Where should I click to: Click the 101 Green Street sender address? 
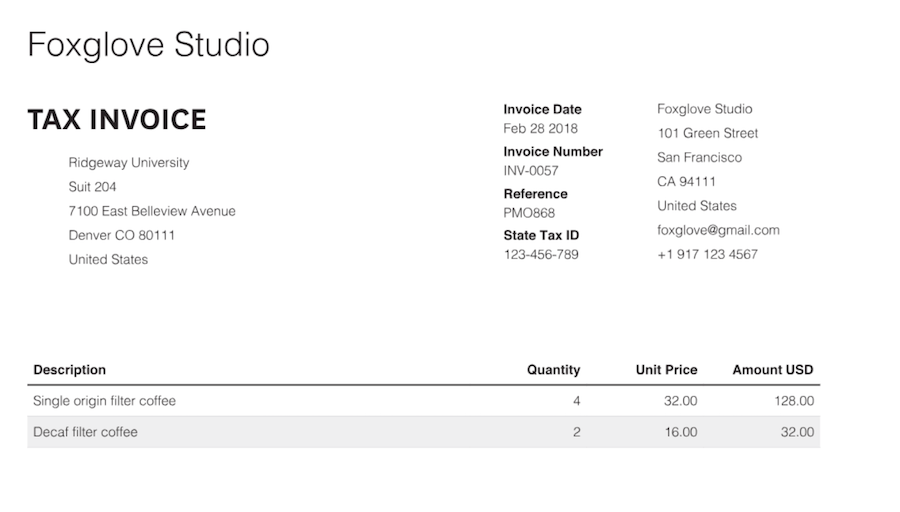pyautogui.click(x=707, y=133)
